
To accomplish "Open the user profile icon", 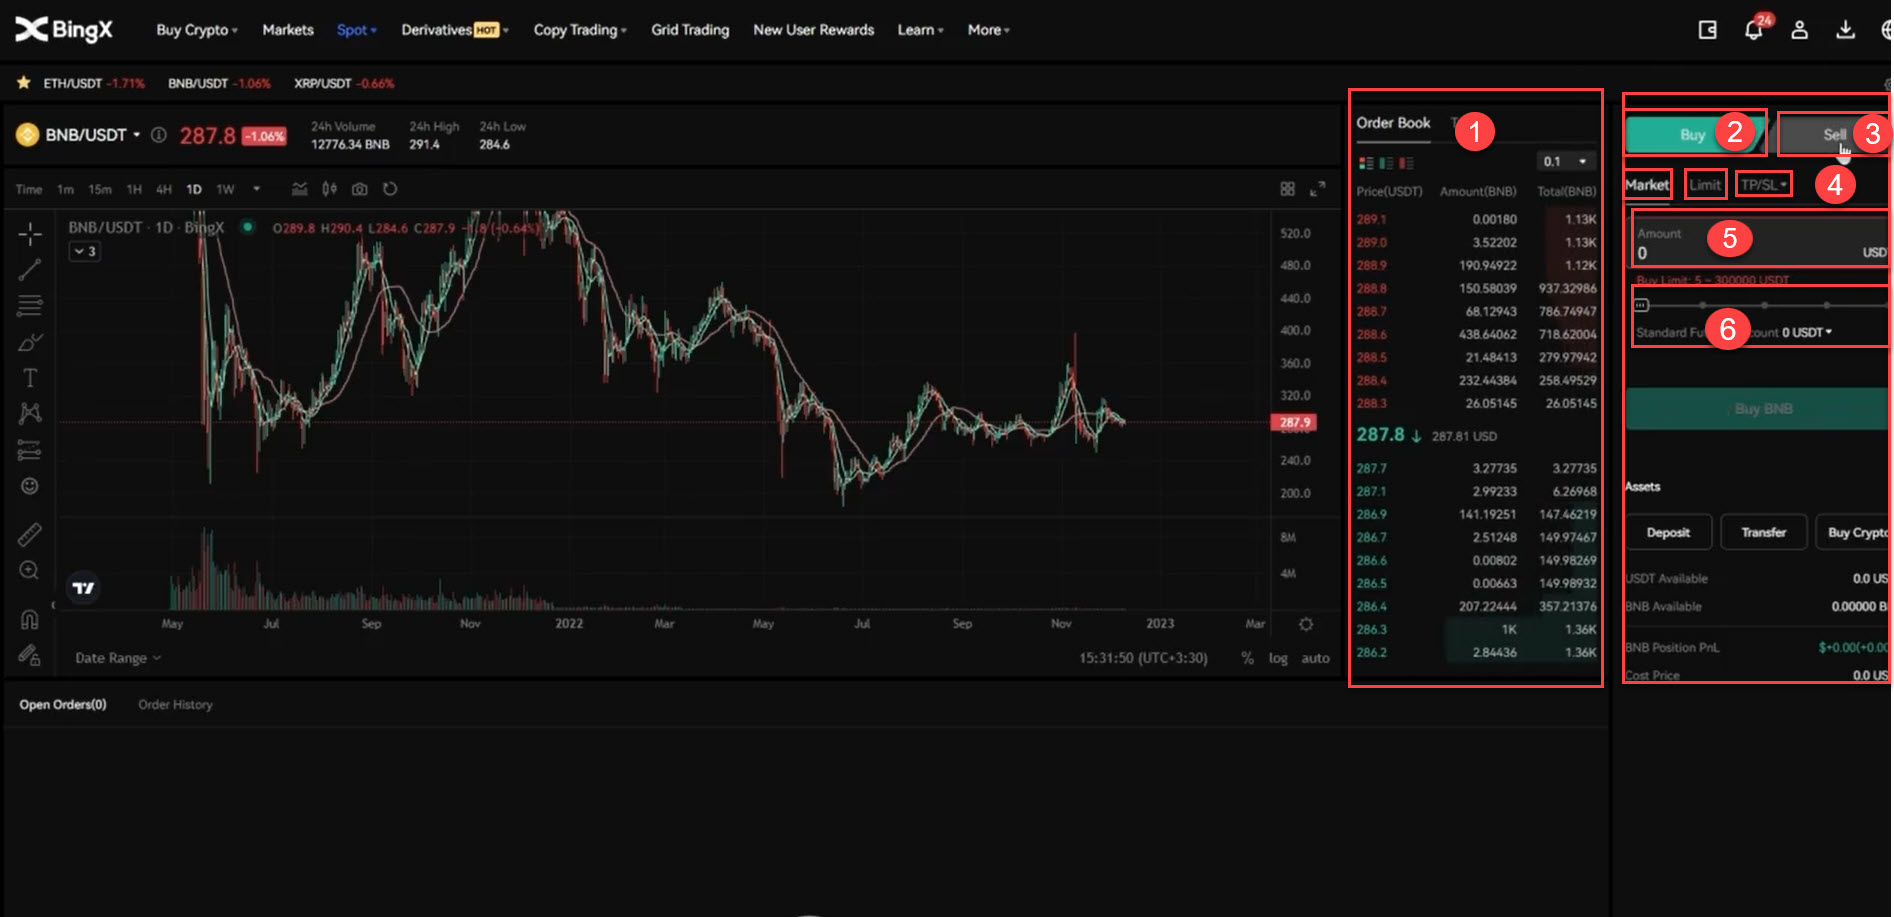I will 1799,30.
